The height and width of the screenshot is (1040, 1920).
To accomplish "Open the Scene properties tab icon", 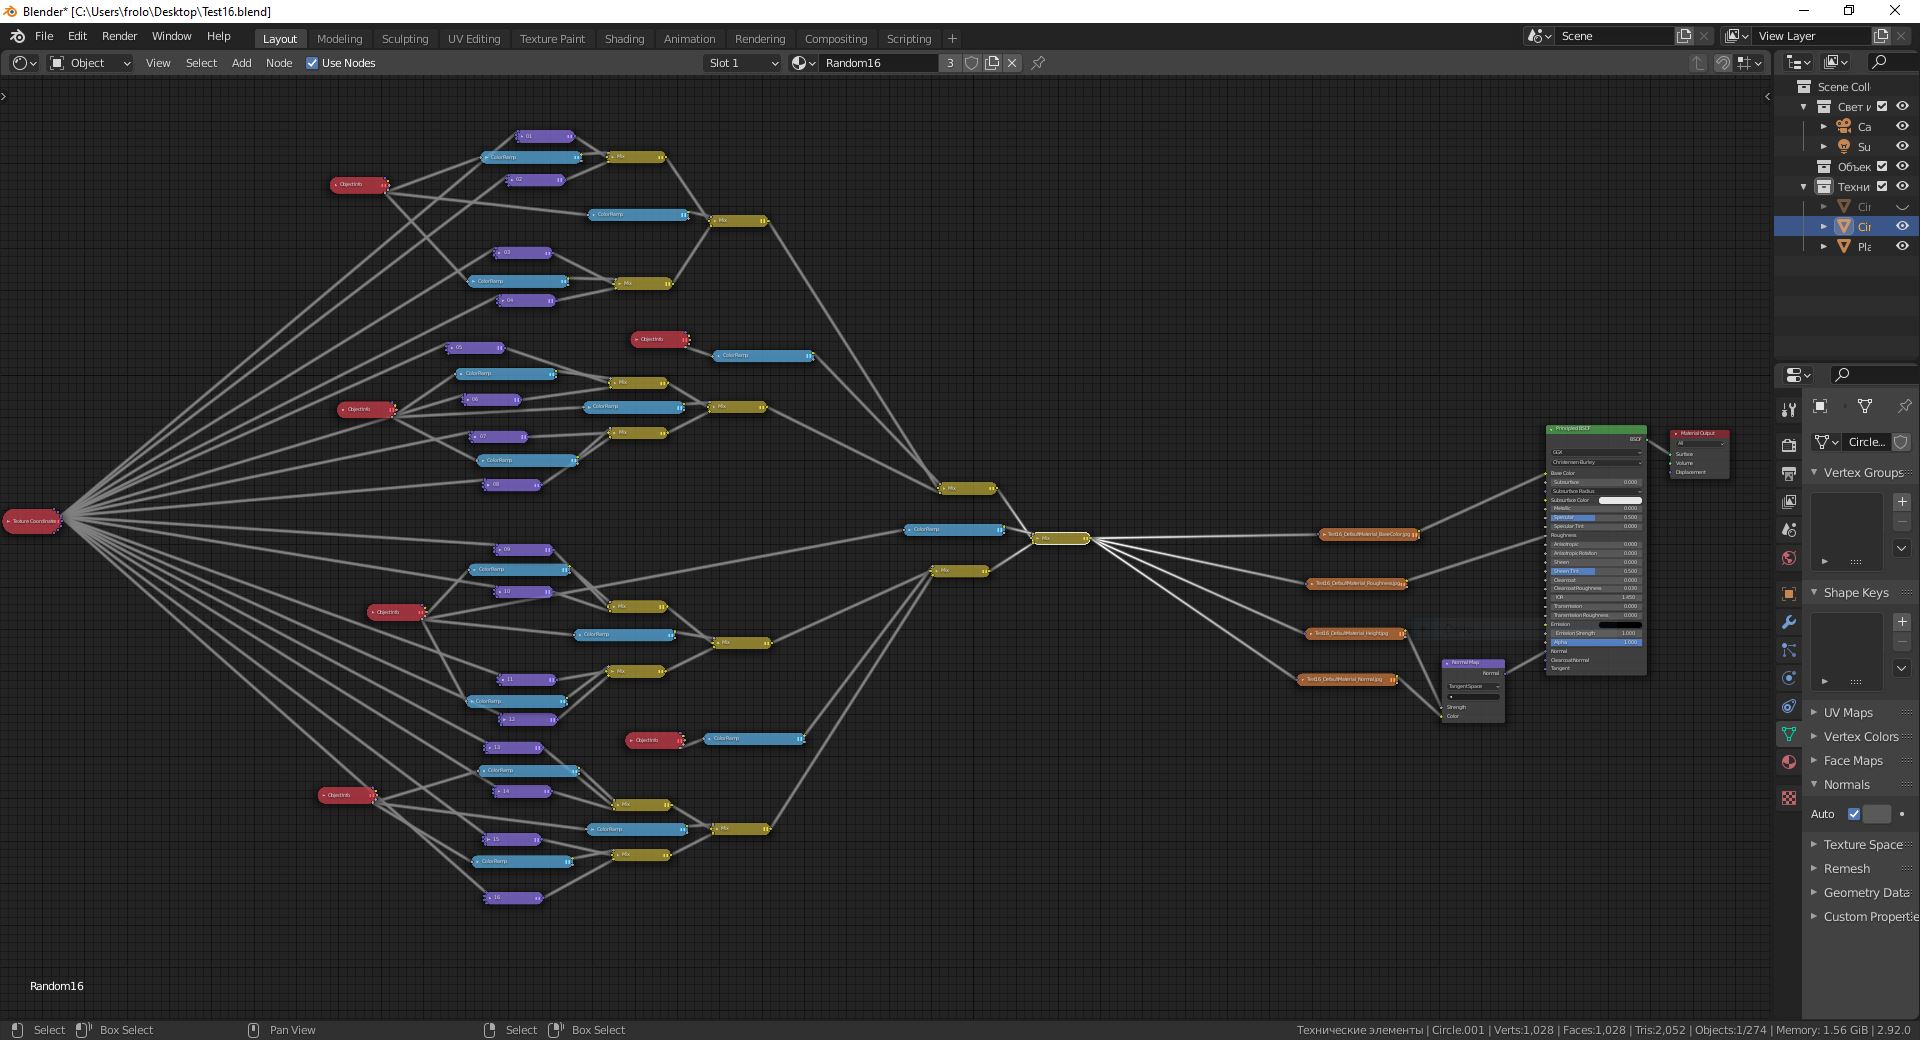I will coord(1789,529).
